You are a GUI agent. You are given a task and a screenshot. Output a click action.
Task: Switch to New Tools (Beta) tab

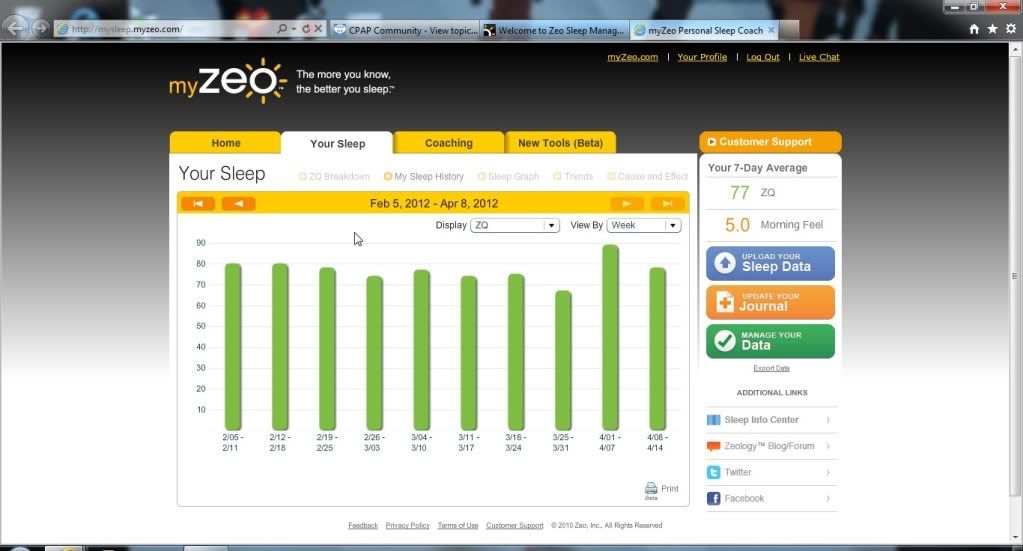pos(560,143)
